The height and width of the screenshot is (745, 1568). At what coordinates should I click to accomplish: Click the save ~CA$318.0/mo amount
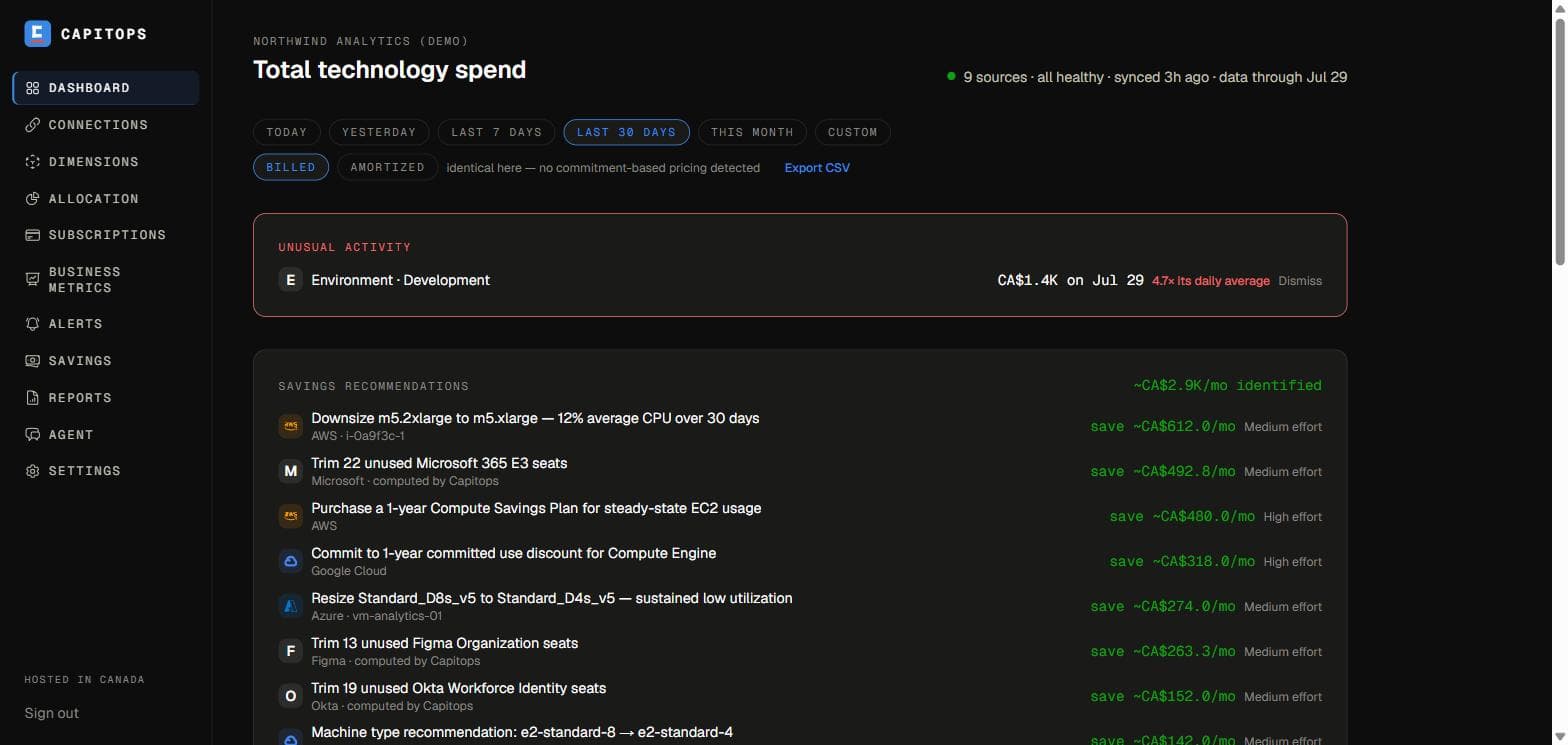[1182, 561]
